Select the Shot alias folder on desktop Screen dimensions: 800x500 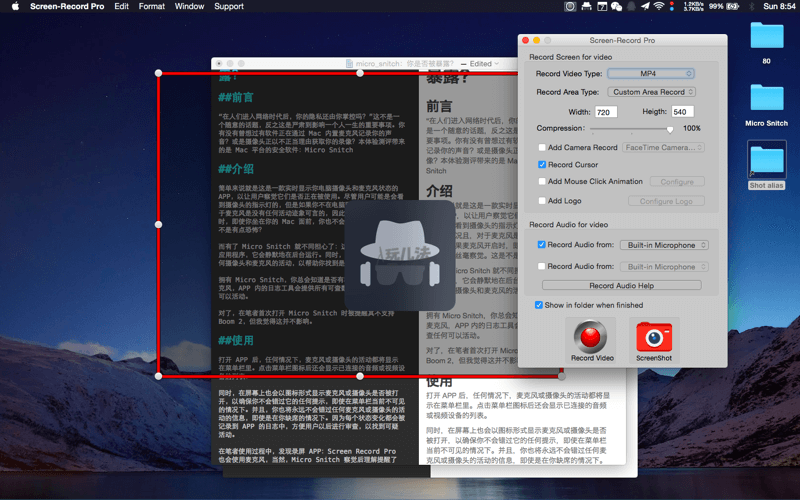click(766, 160)
